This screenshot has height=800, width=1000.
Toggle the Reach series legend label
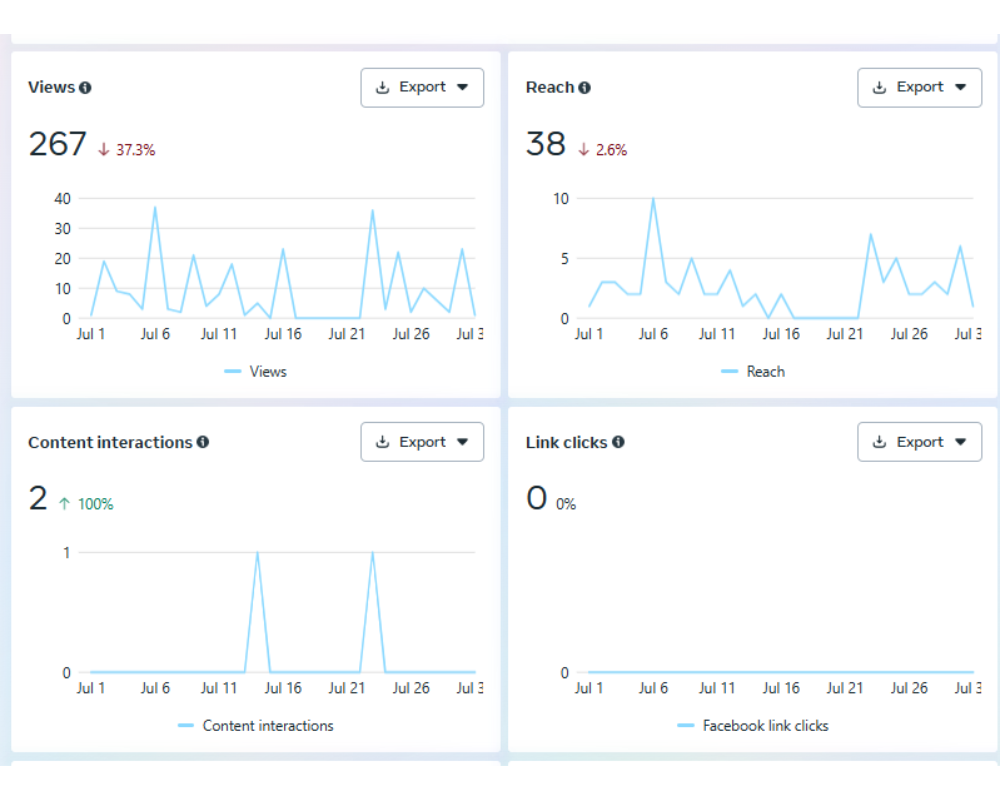[765, 372]
